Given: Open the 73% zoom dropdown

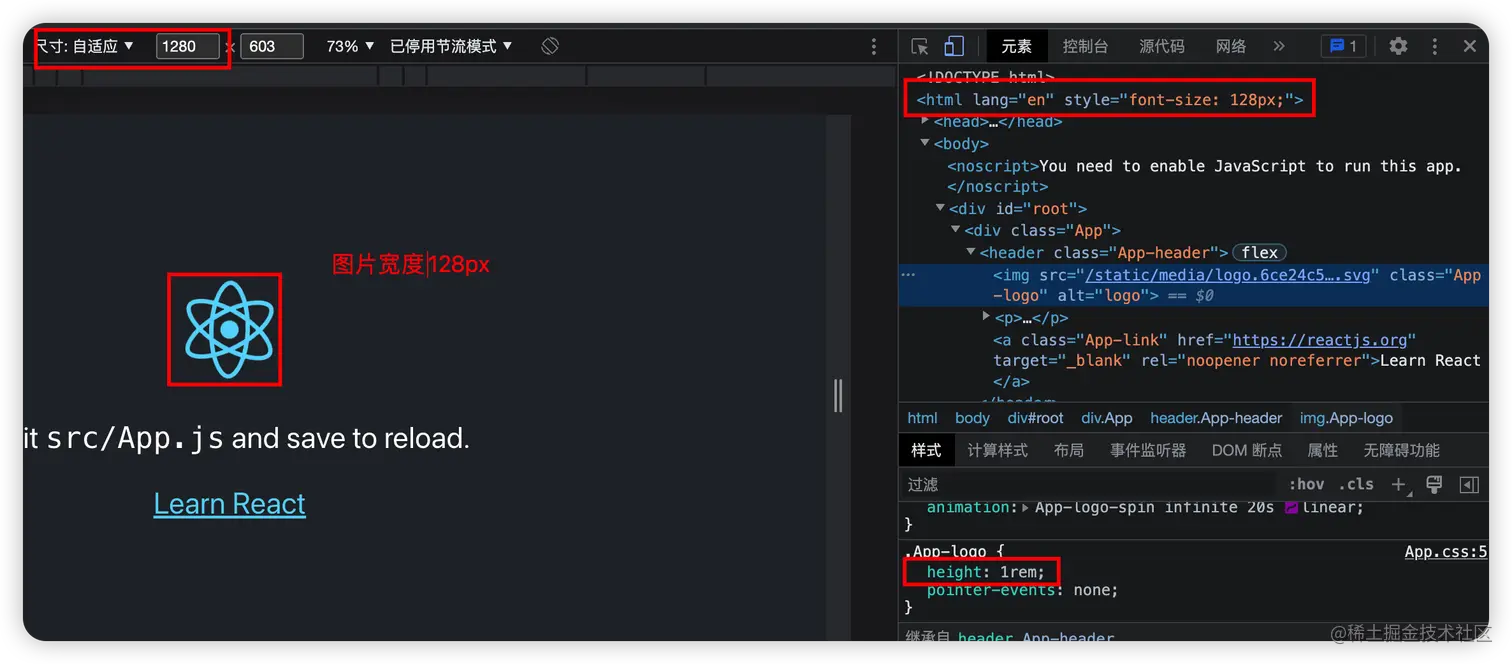Looking at the screenshot, I should click(x=350, y=46).
